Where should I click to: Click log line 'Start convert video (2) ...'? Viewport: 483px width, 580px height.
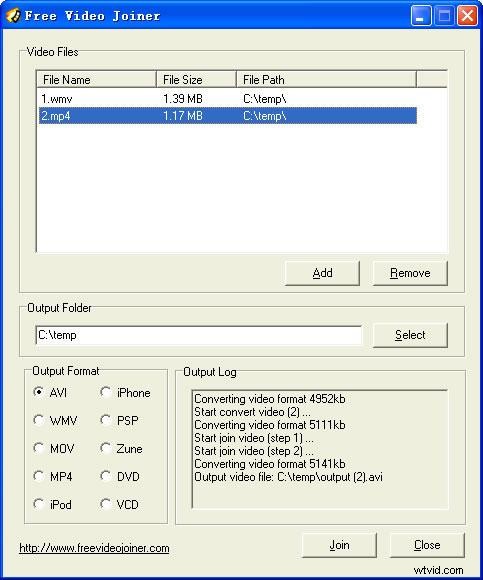pos(252,412)
